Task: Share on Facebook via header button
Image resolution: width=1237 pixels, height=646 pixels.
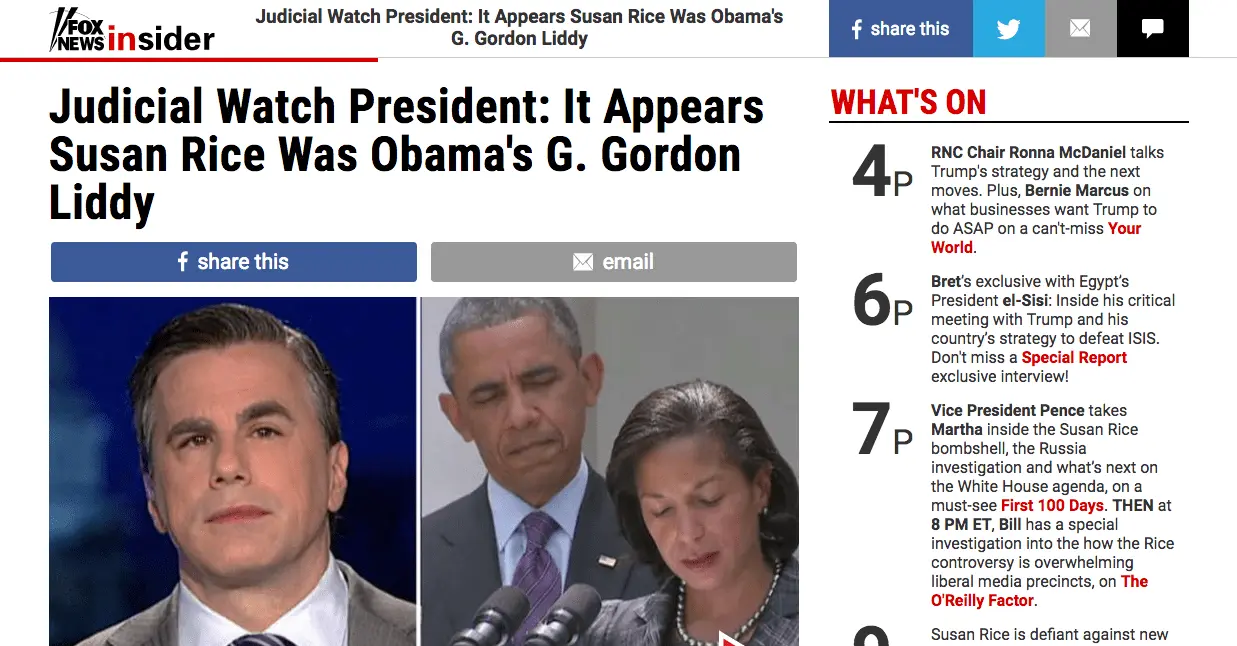Action: coord(900,28)
